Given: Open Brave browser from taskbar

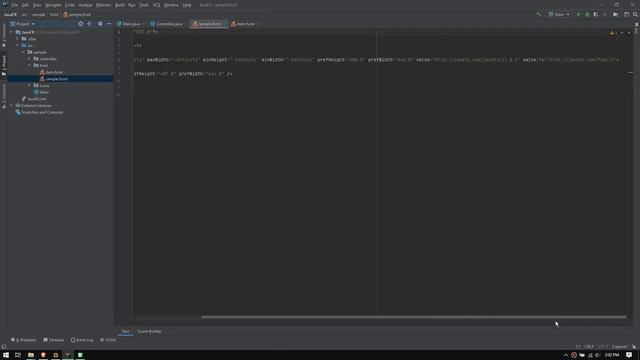Looking at the screenshot, I should pos(43,355).
